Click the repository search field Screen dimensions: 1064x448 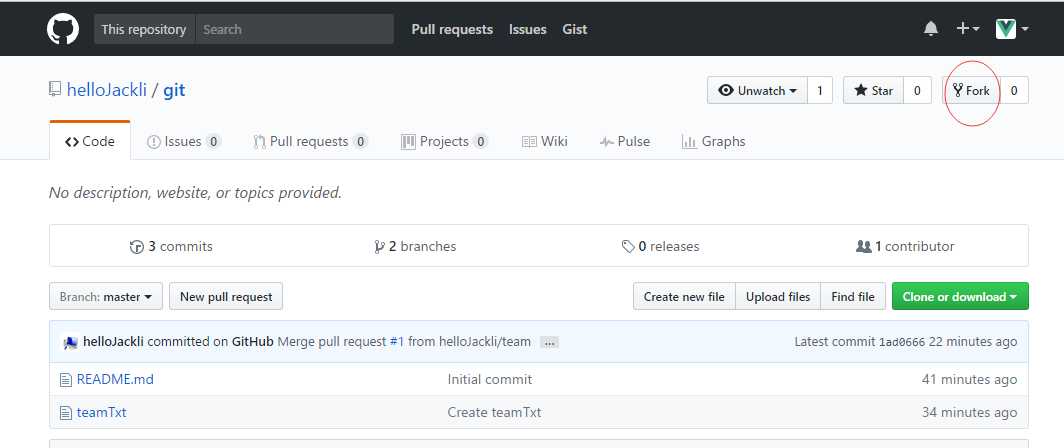tap(294, 29)
